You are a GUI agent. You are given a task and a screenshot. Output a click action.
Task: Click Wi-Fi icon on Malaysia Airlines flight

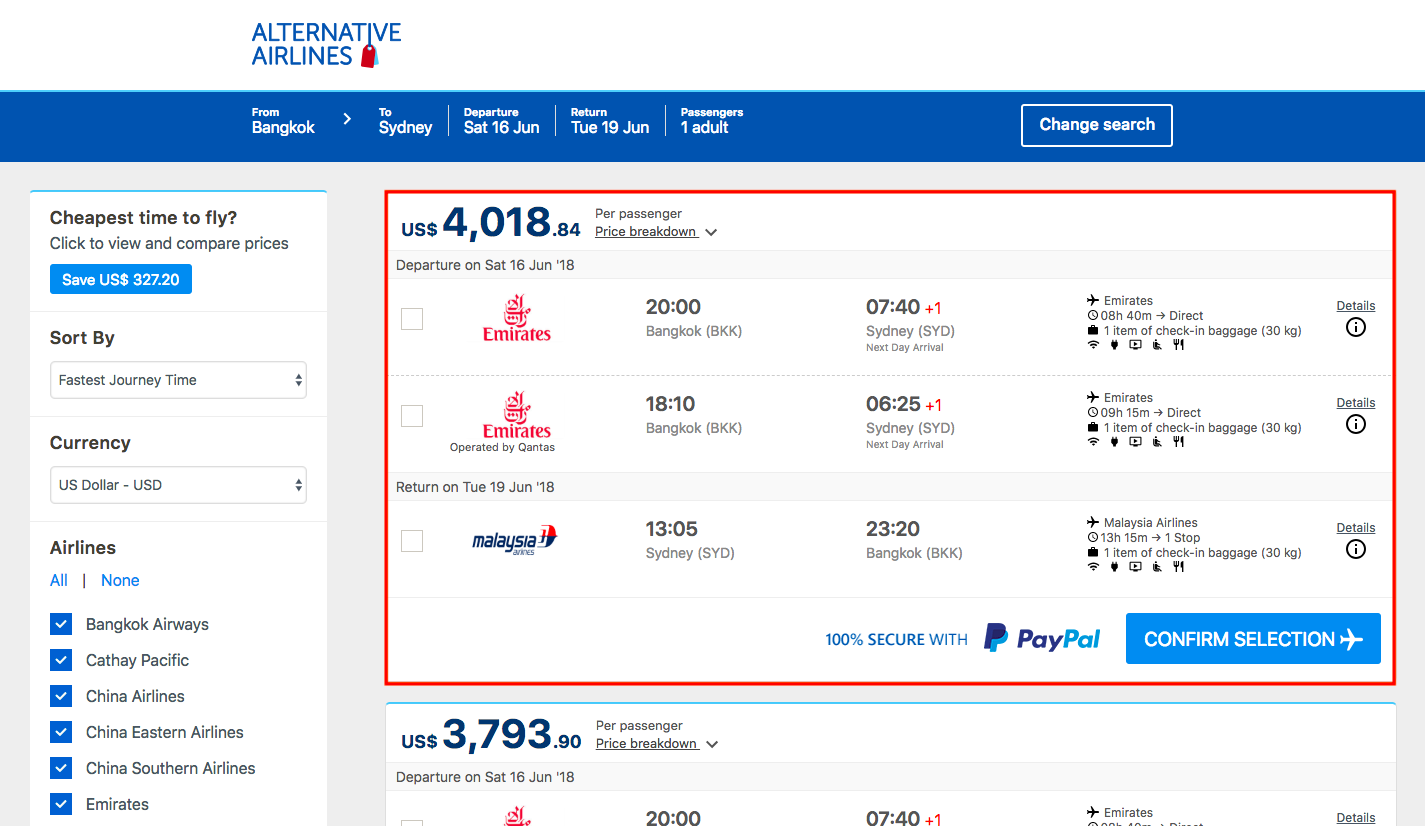(x=1093, y=567)
